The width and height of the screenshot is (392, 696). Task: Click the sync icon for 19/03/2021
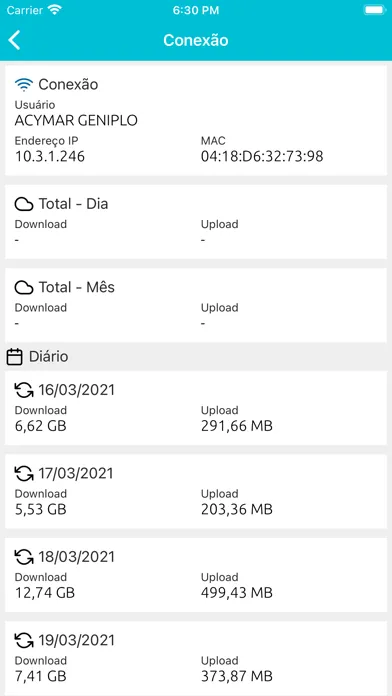pyautogui.click(x=24, y=641)
